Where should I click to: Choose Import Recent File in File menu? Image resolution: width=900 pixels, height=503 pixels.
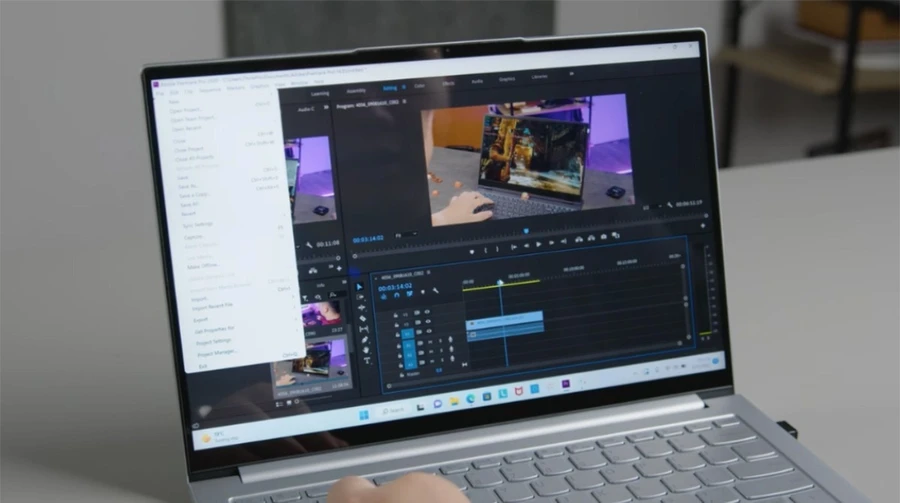(x=212, y=307)
